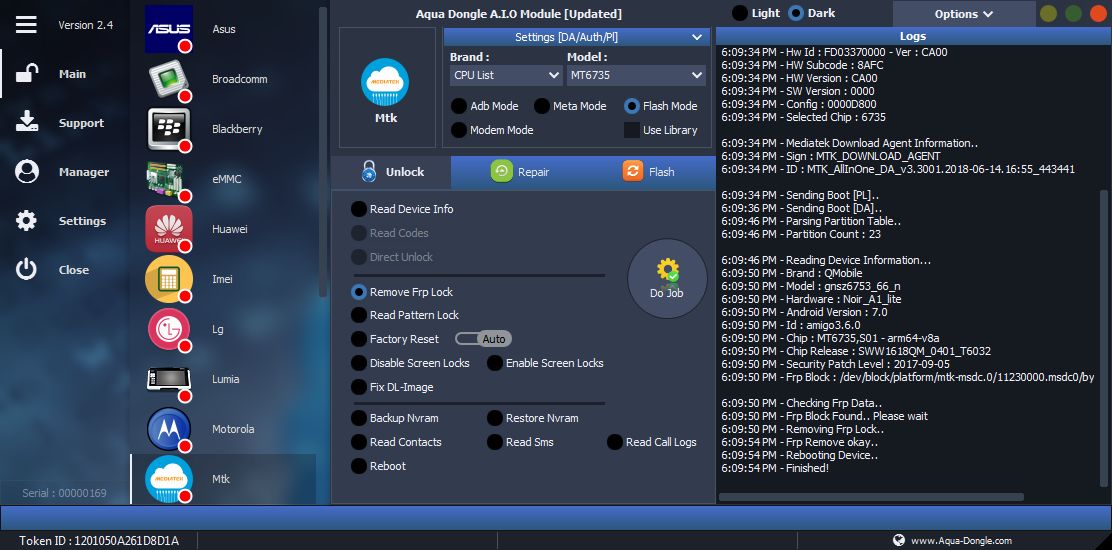
Task: Visit the www.Aqua-Dongle.com link
Action: 961,541
